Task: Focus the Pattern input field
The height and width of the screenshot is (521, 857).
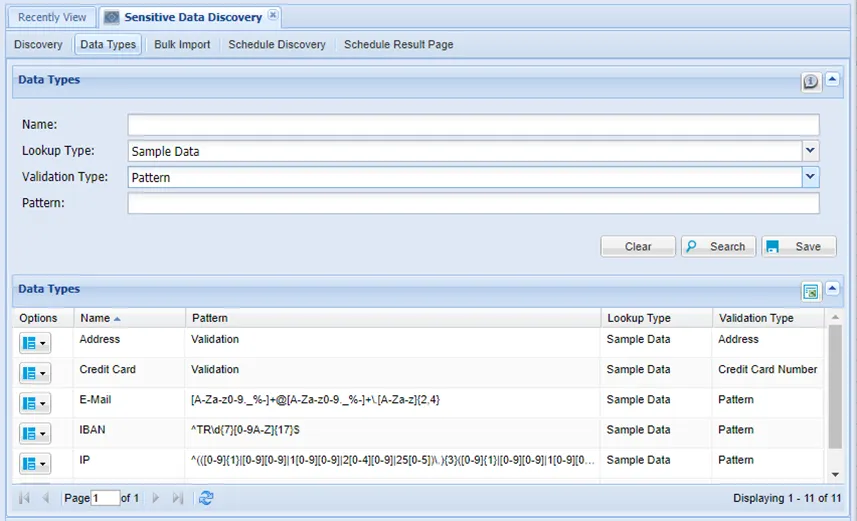Action: 473,203
